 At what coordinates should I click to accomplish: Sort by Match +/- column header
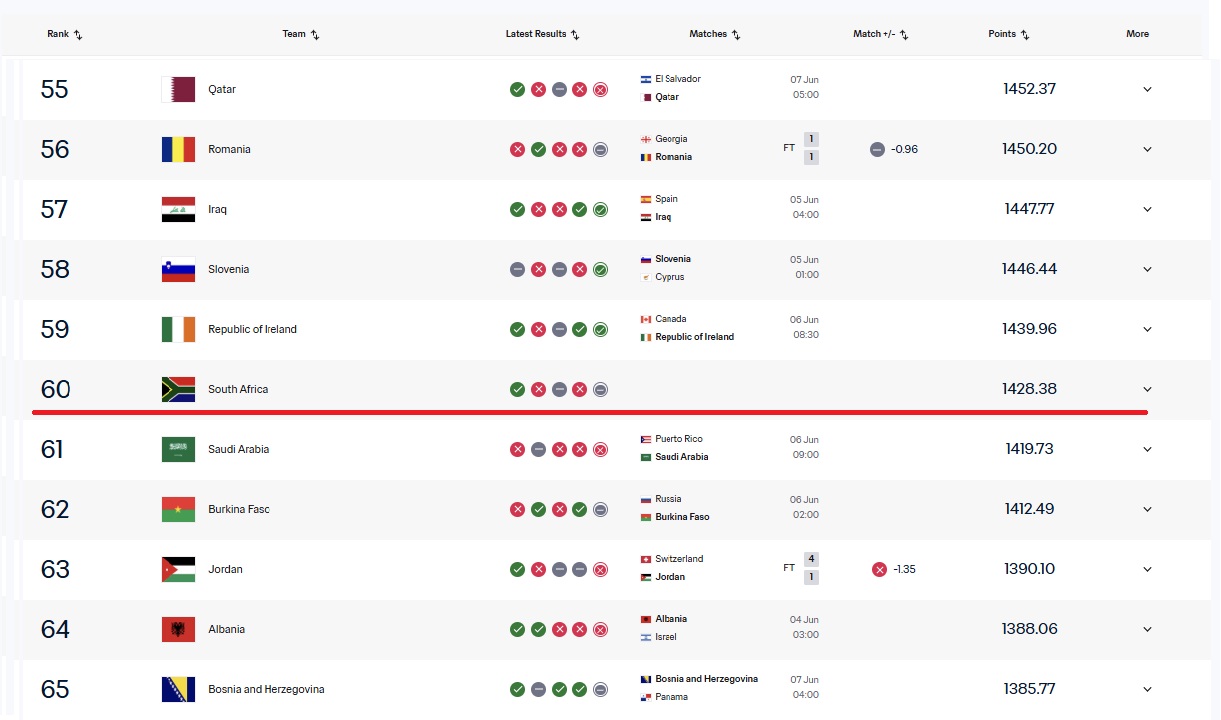pos(881,34)
